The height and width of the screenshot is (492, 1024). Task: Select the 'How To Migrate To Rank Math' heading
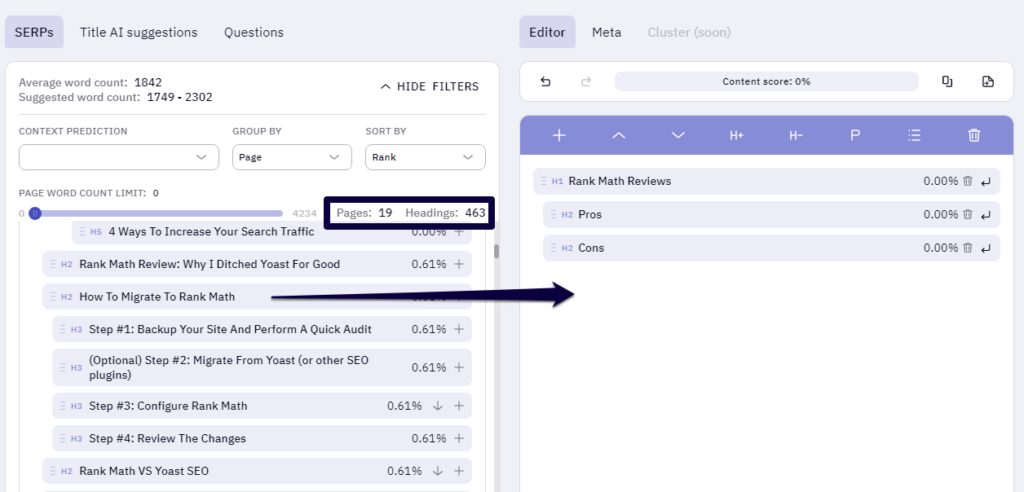(x=257, y=297)
